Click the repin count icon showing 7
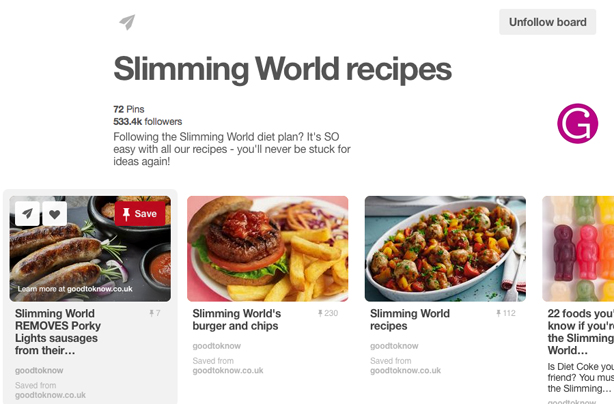 [151, 313]
